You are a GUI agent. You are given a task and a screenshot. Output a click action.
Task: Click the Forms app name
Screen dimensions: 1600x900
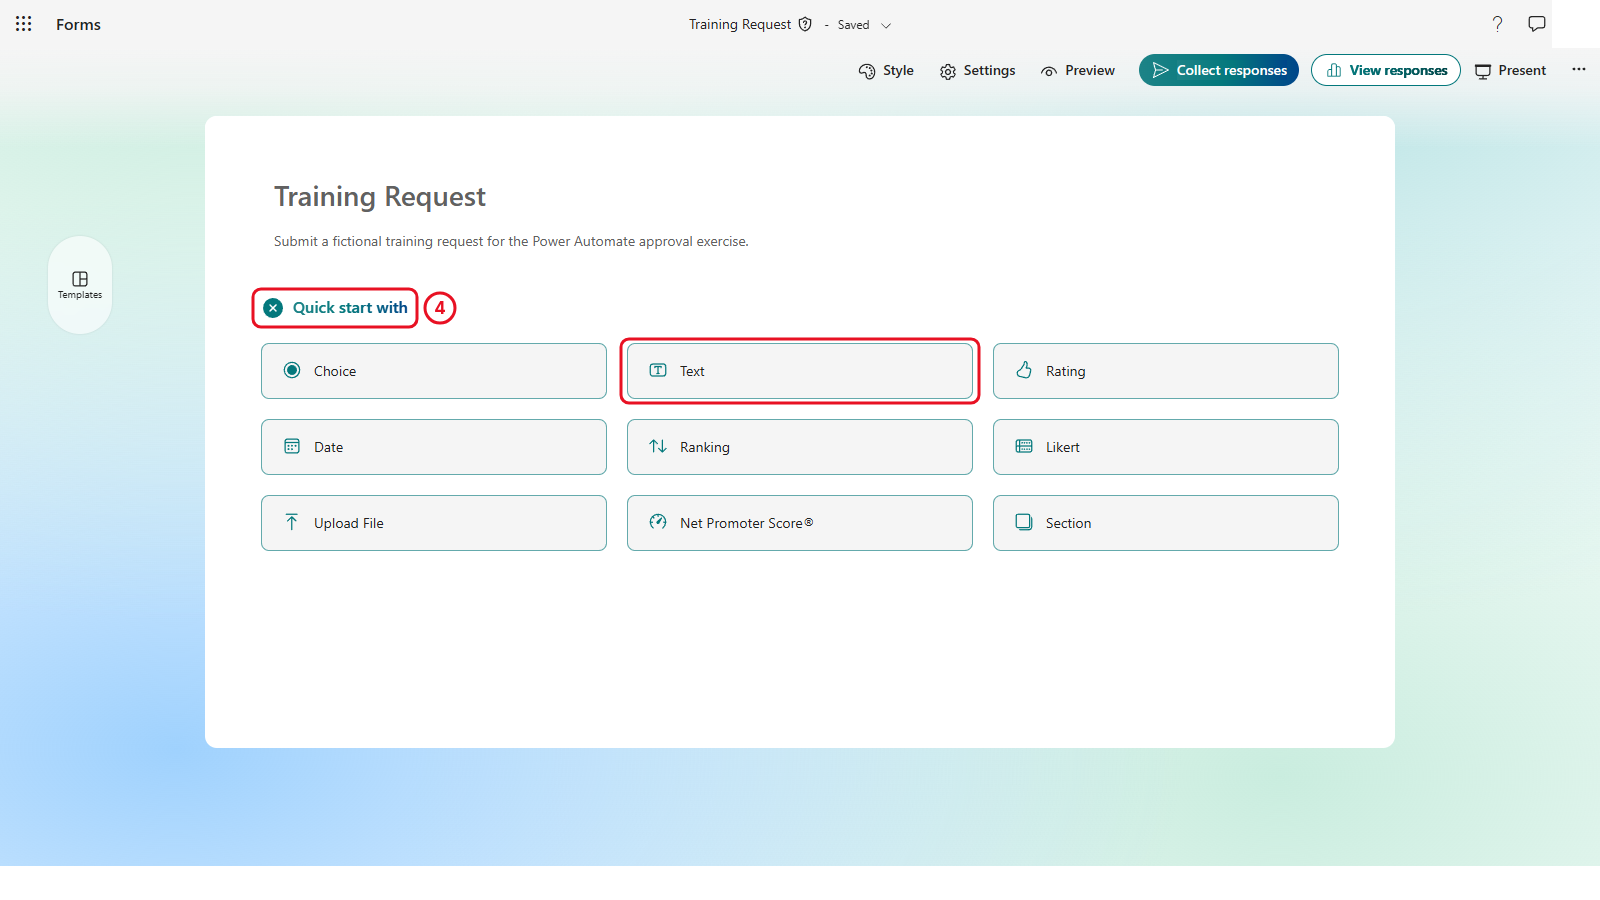[78, 24]
